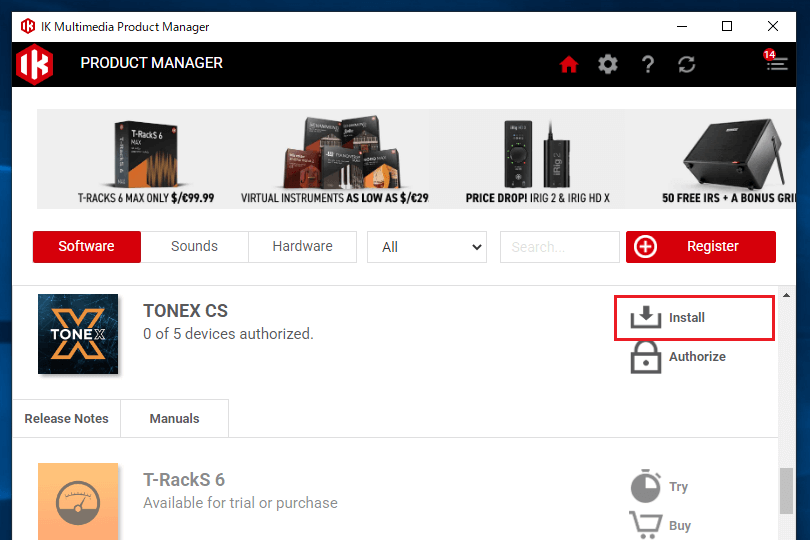810x540 pixels.
Task: Open settings with the gear icon
Action: point(608,65)
